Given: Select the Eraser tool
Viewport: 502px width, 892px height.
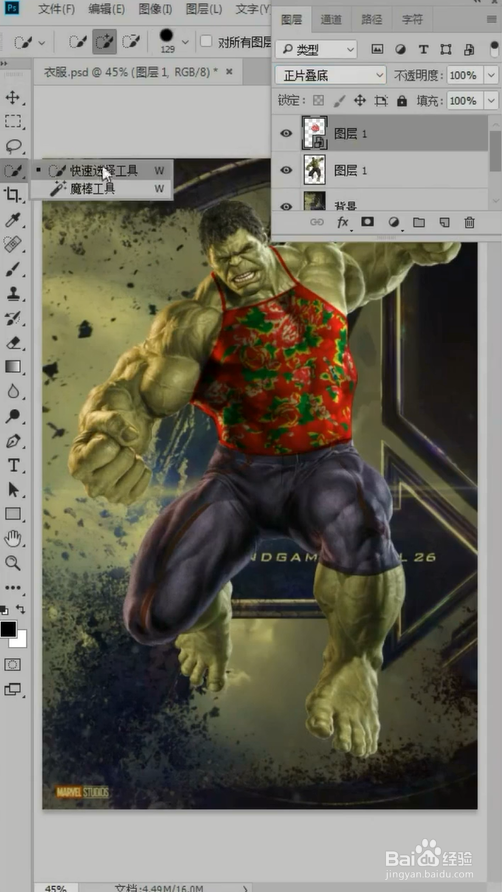Looking at the screenshot, I should click(x=13, y=342).
